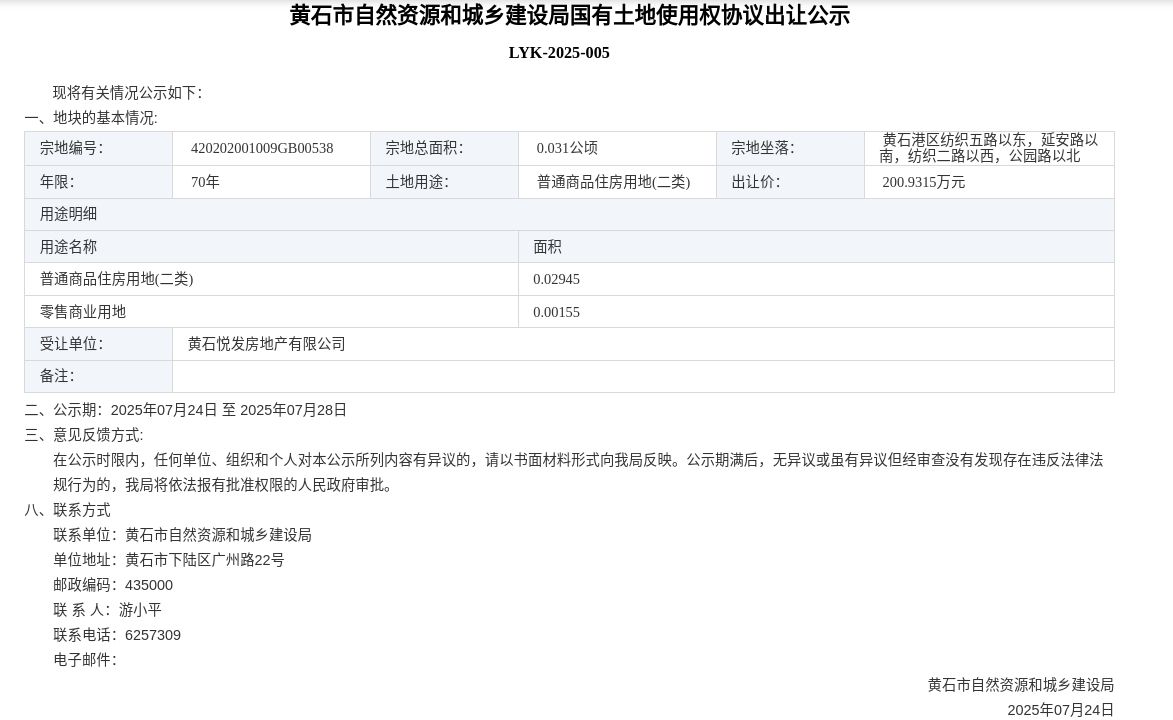Click the 用途名称 column header
This screenshot has height=720, width=1173.
[x=272, y=247]
